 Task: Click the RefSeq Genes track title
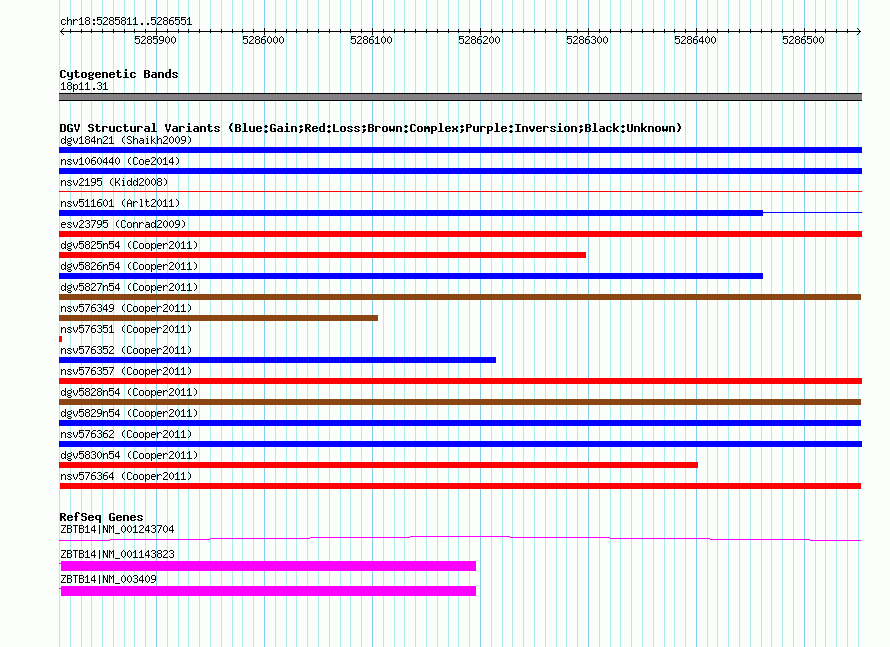point(101,517)
